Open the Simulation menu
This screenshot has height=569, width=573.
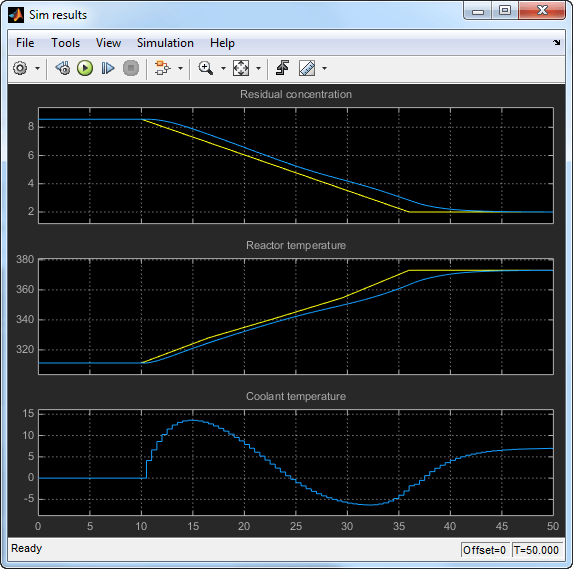tap(165, 43)
